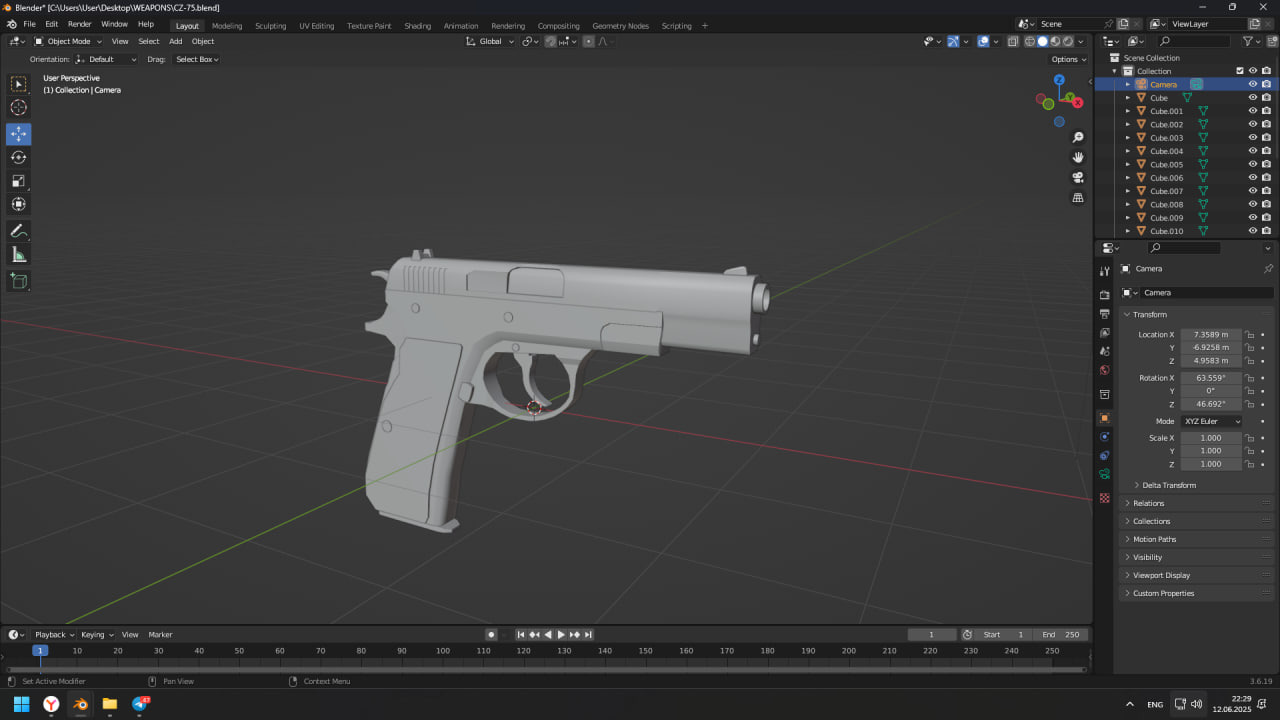Open the Render properties tab
Image resolution: width=1280 pixels, height=720 pixels.
coord(1104,295)
